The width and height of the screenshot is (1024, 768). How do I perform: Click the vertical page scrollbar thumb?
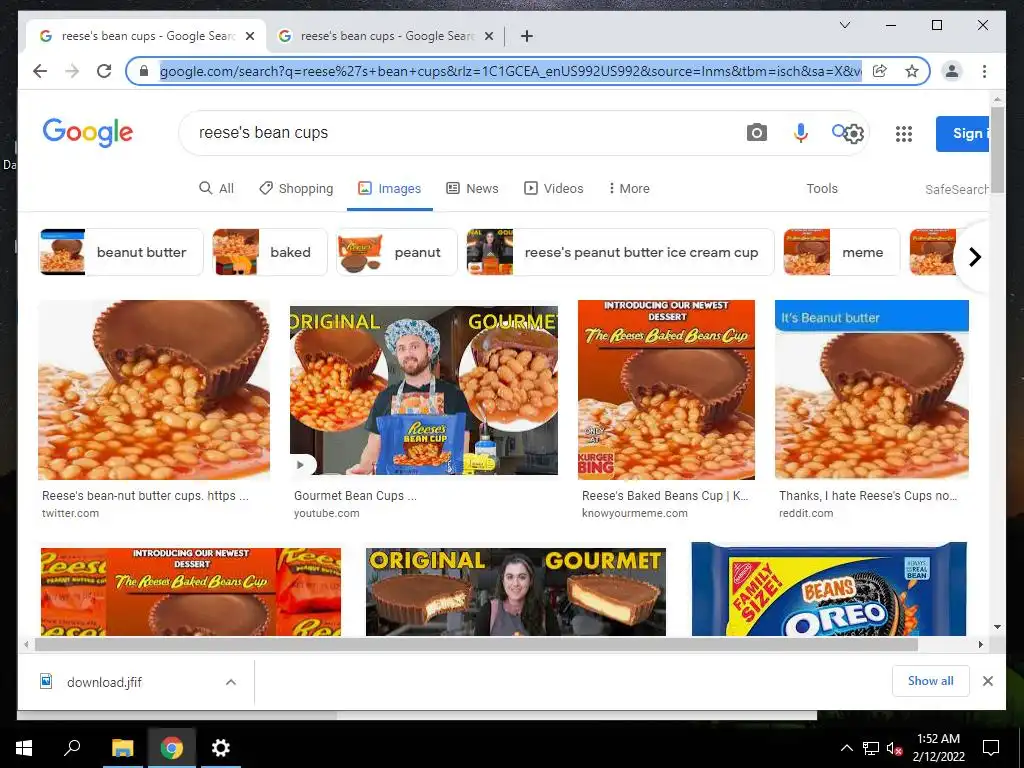coord(997,149)
